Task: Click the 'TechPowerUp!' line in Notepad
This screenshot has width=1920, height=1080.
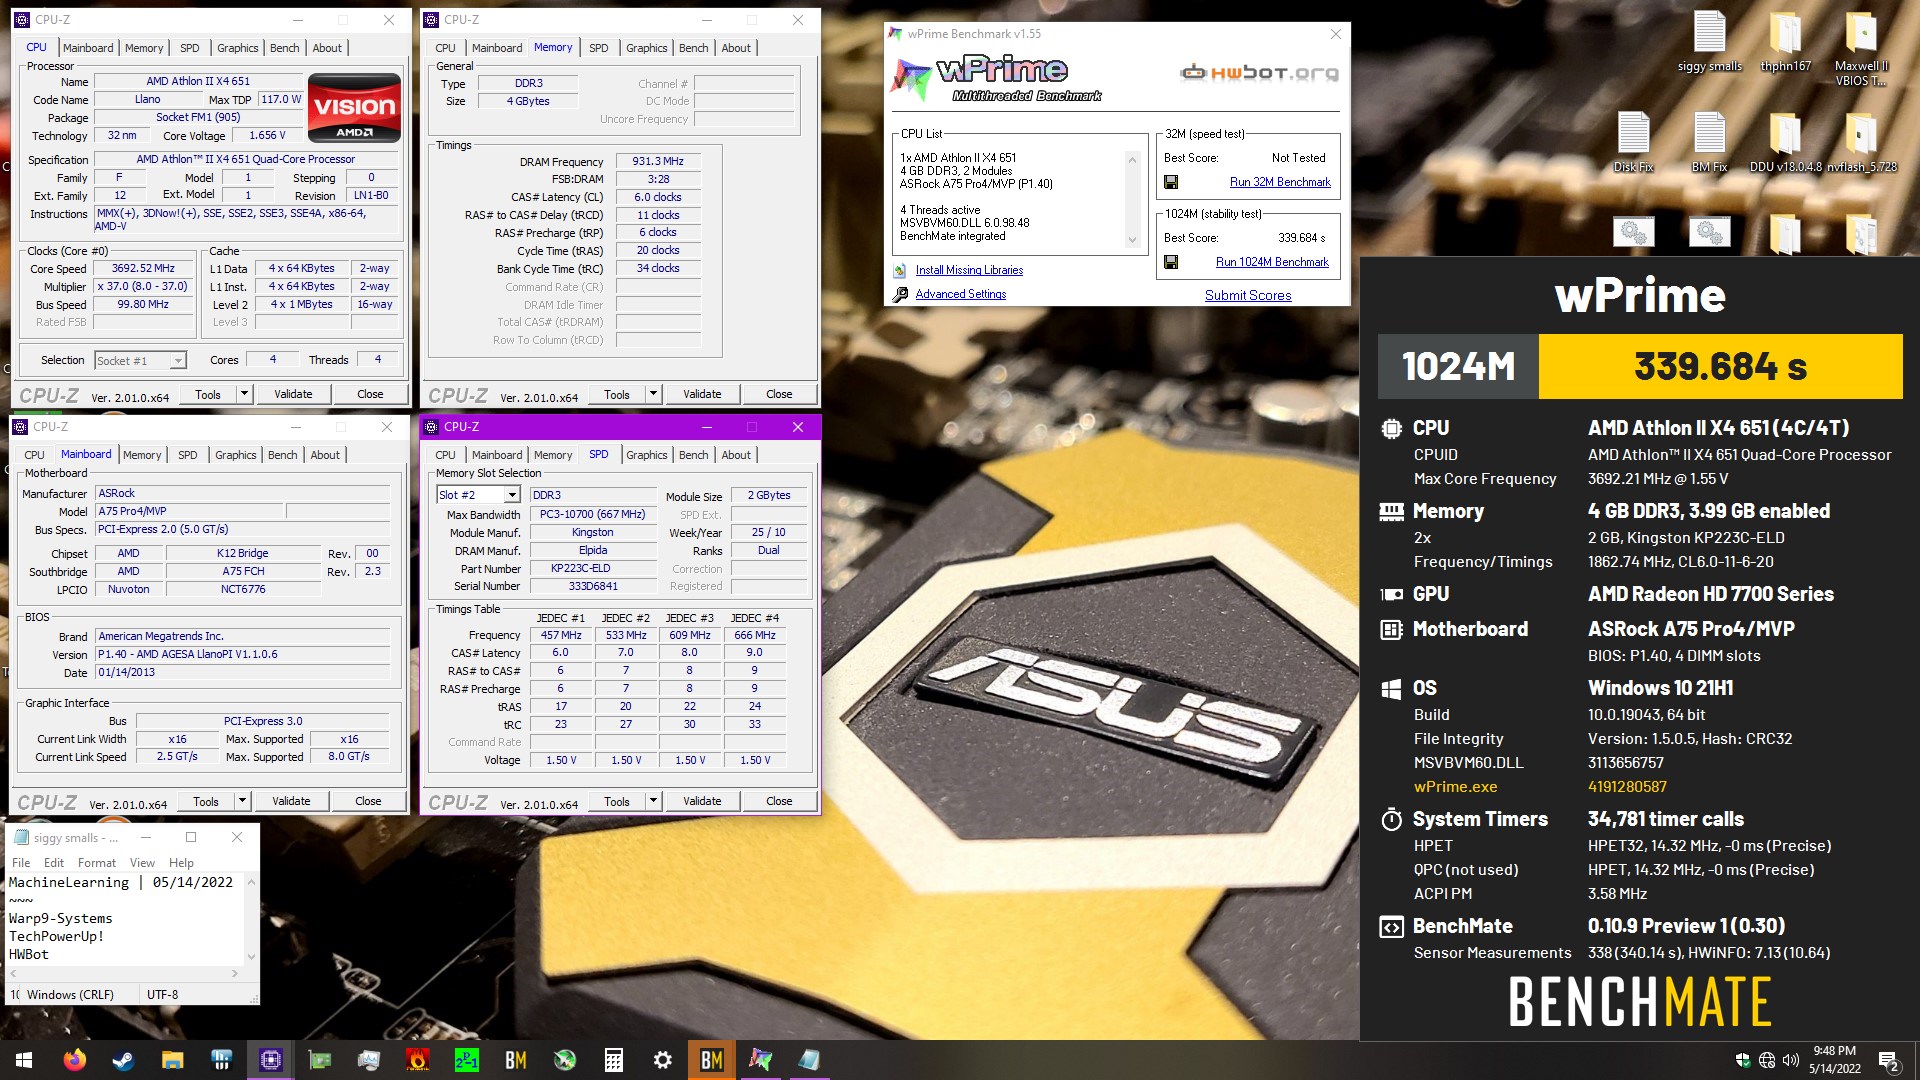Action: [56, 936]
